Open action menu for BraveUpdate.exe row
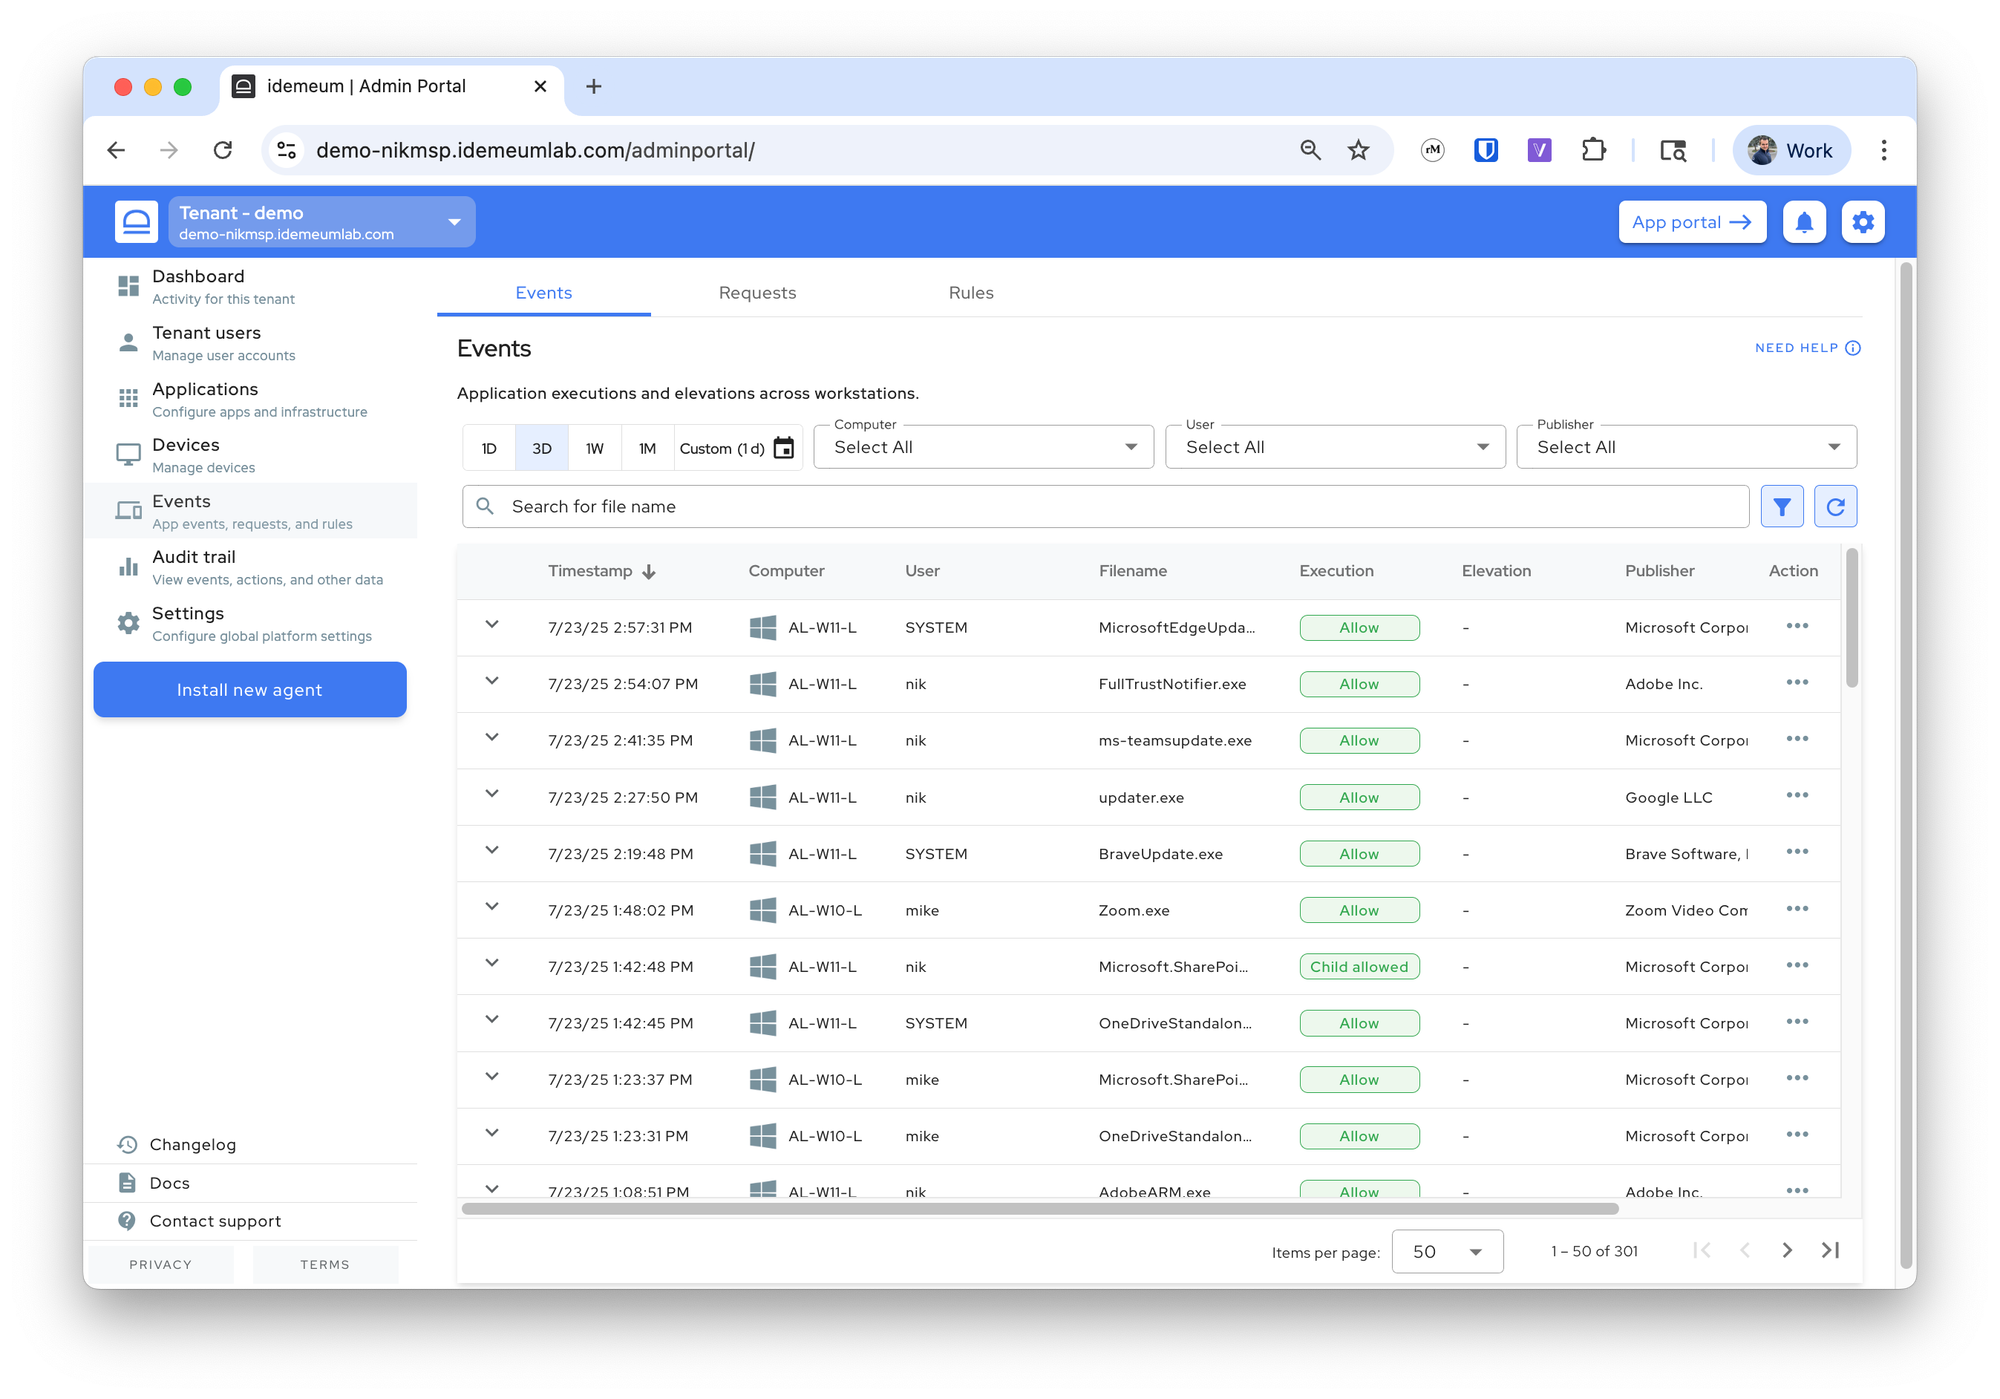The width and height of the screenshot is (2000, 1399). (1797, 852)
